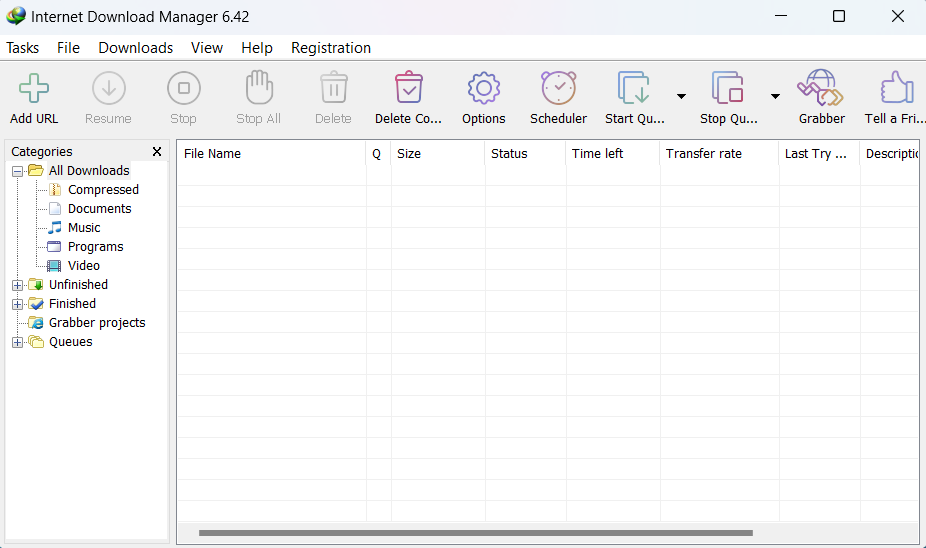The width and height of the screenshot is (926, 548).
Task: Minimize the Internet Download Manager window
Action: click(x=781, y=16)
